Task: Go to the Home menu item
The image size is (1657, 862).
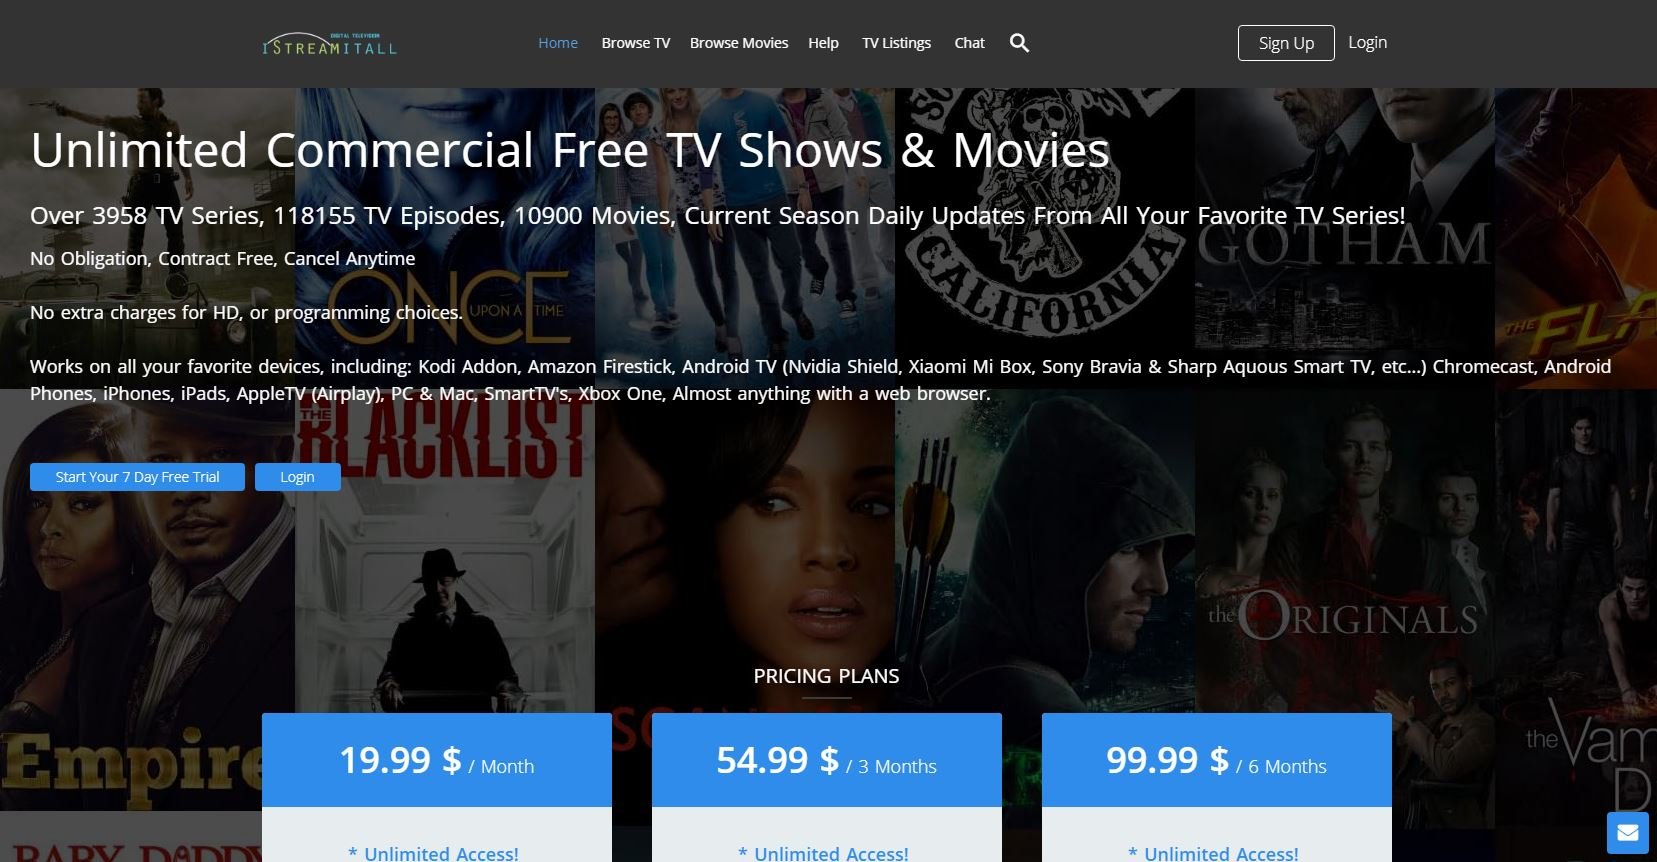Action: coord(558,43)
